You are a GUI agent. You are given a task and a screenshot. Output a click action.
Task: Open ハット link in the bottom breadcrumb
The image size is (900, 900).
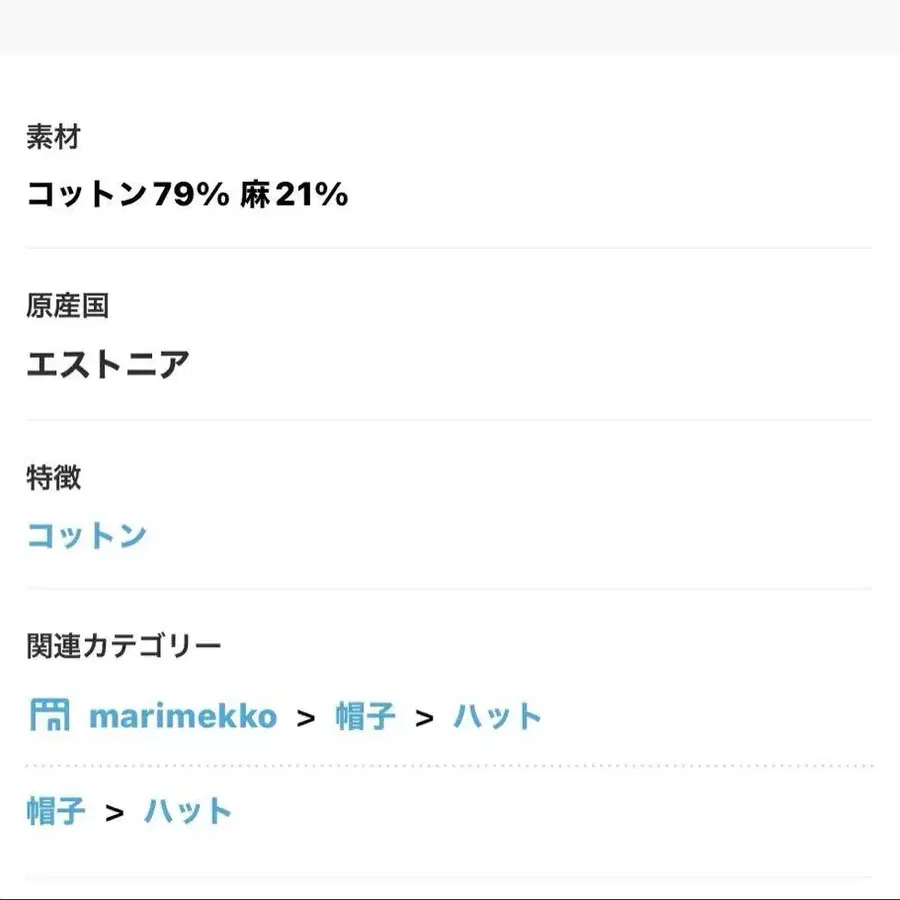point(188,811)
